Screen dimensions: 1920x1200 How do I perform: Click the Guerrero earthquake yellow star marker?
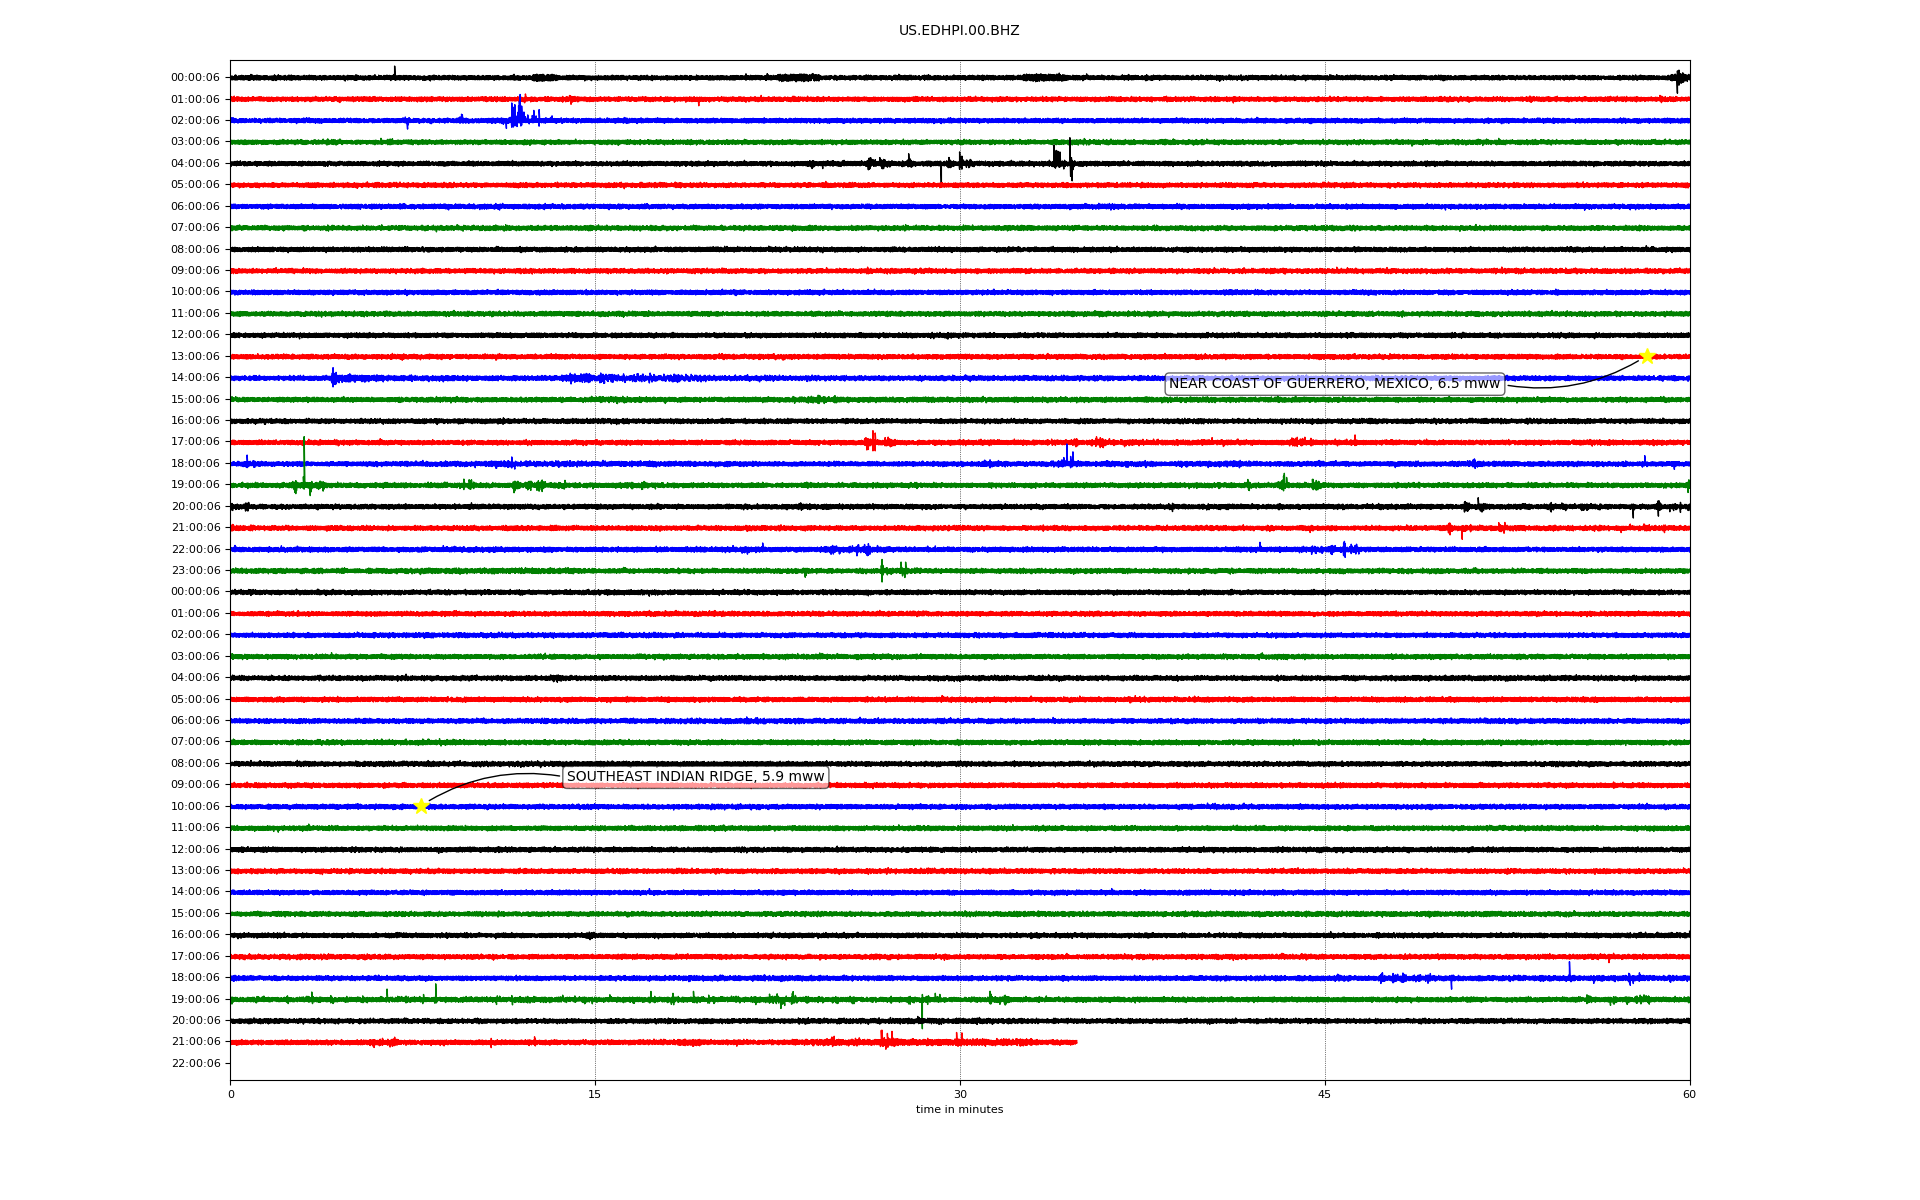pos(1647,357)
